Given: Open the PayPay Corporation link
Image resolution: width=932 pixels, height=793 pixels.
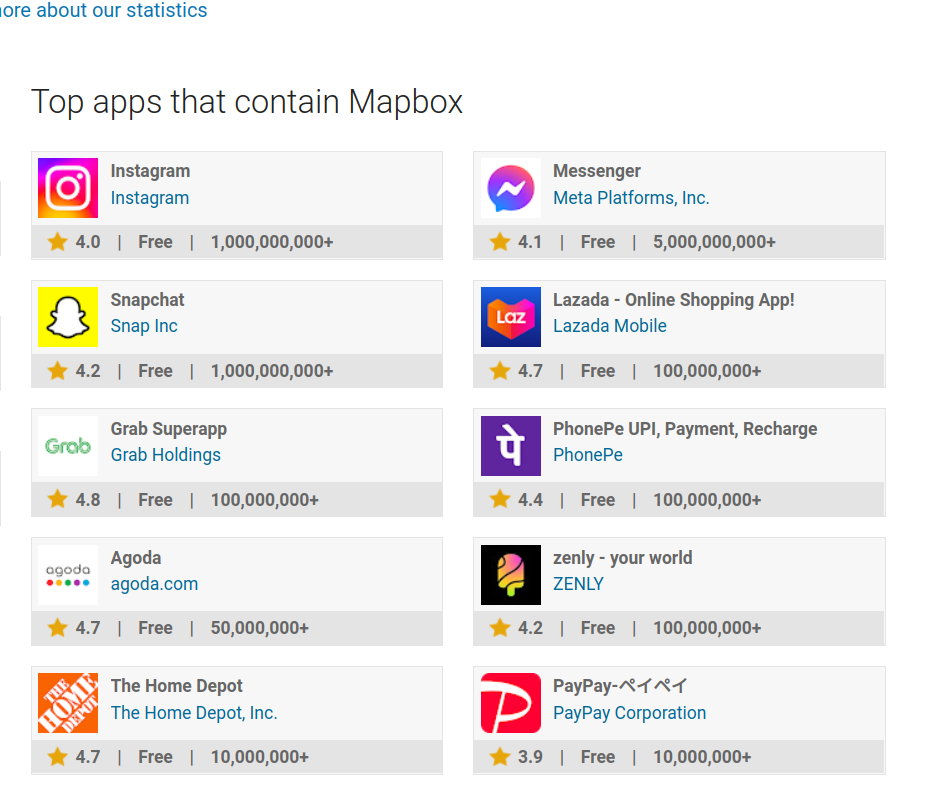Looking at the screenshot, I should (x=629, y=713).
